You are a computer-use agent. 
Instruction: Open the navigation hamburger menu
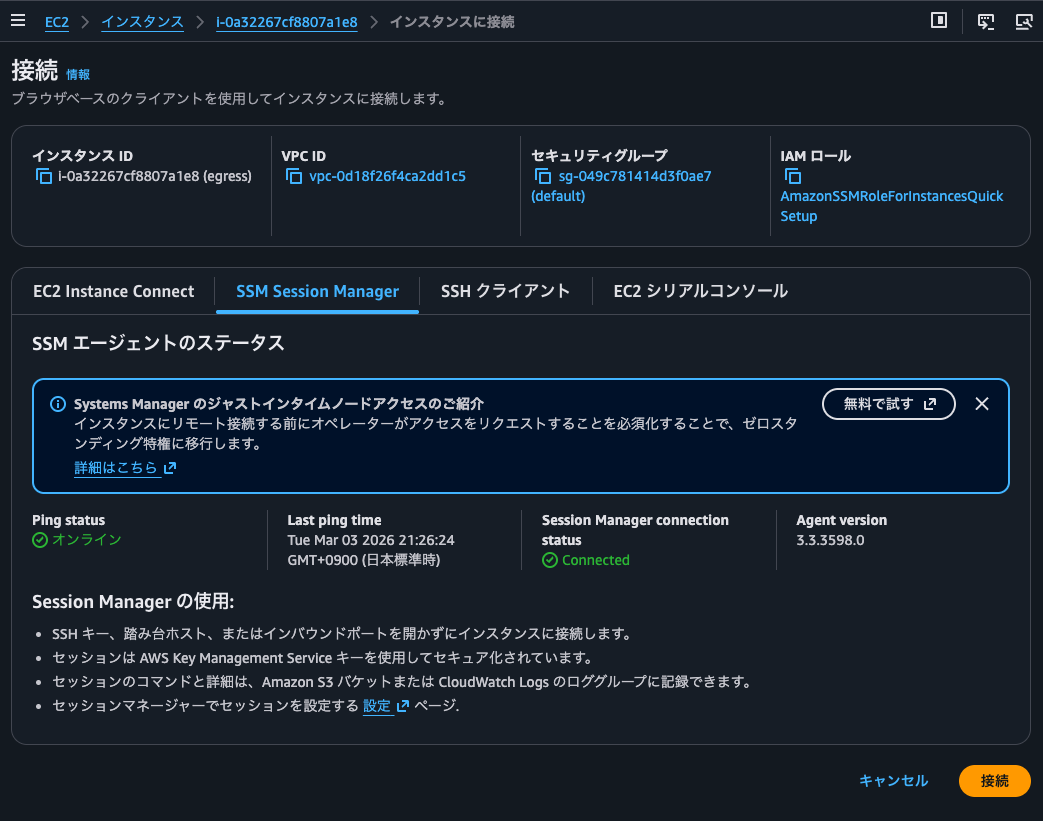(x=18, y=20)
